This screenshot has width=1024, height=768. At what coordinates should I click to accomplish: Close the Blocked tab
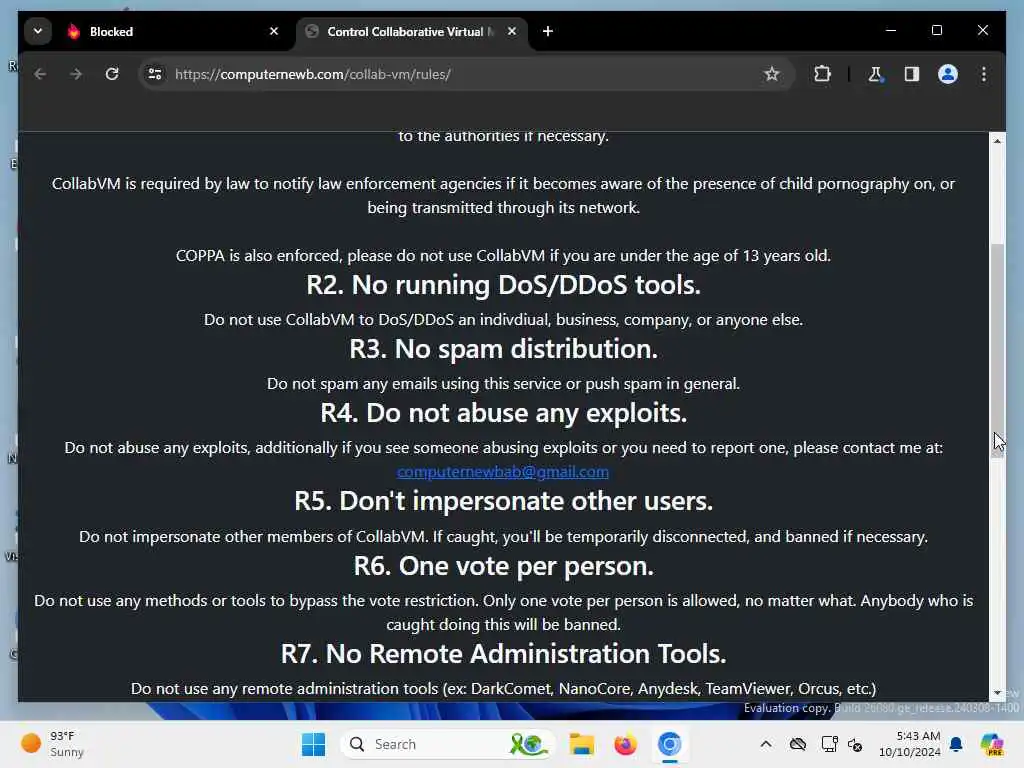(x=274, y=31)
